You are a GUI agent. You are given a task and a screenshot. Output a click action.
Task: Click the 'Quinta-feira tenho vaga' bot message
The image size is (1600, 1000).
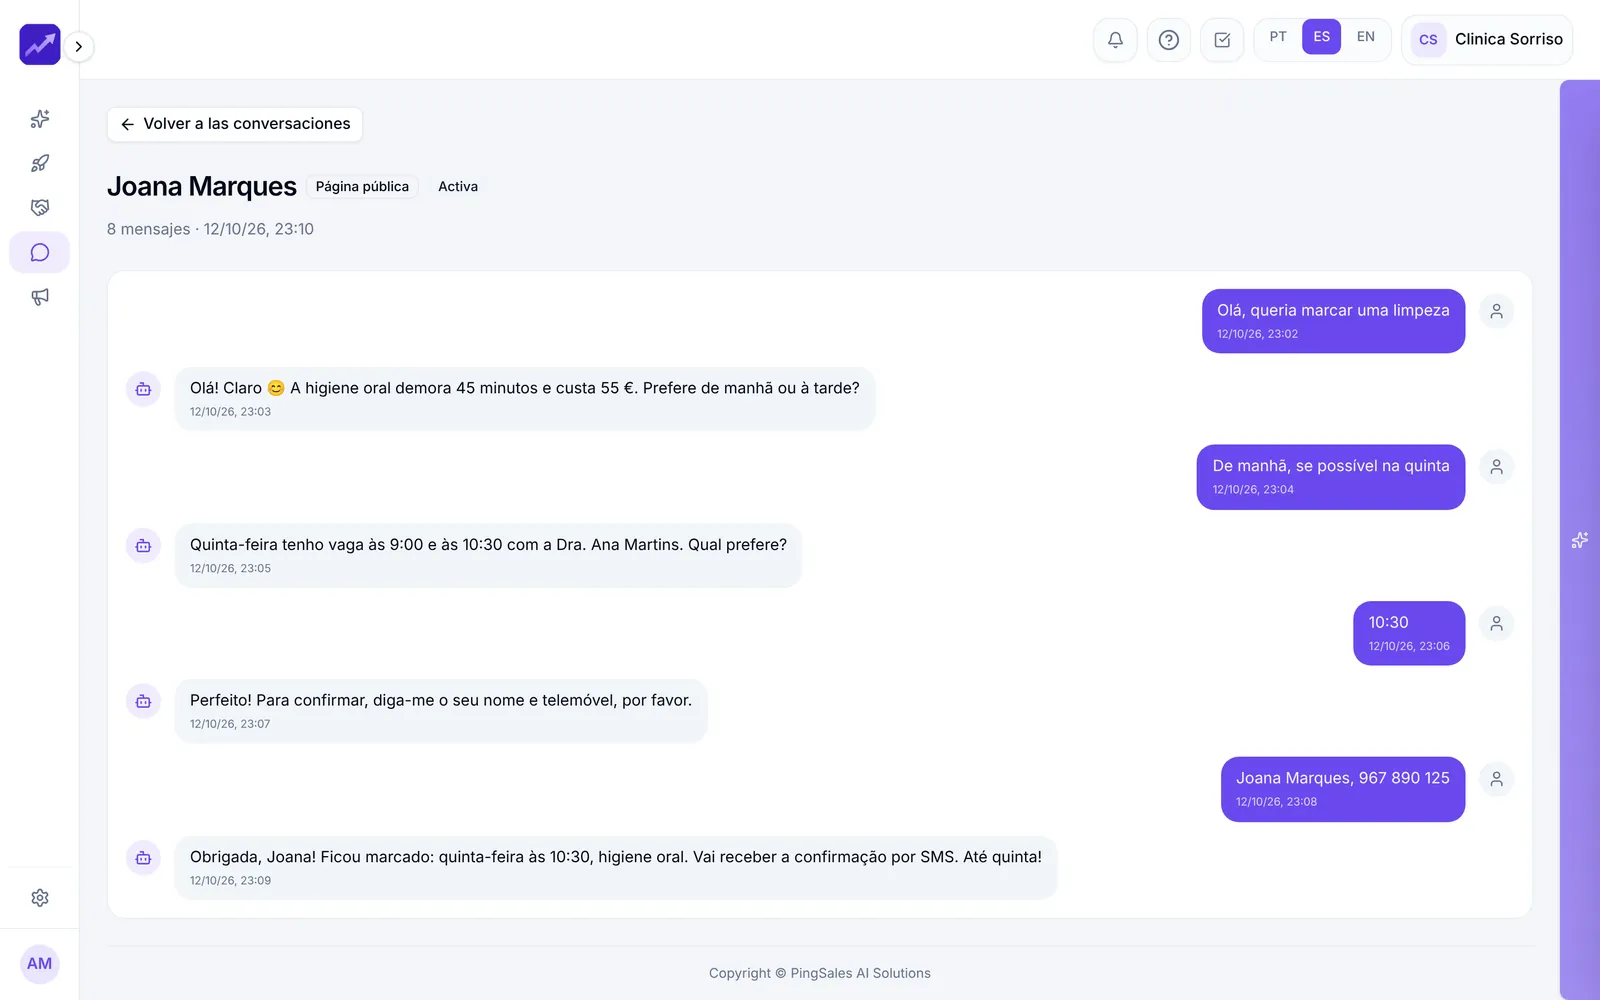tap(488, 555)
